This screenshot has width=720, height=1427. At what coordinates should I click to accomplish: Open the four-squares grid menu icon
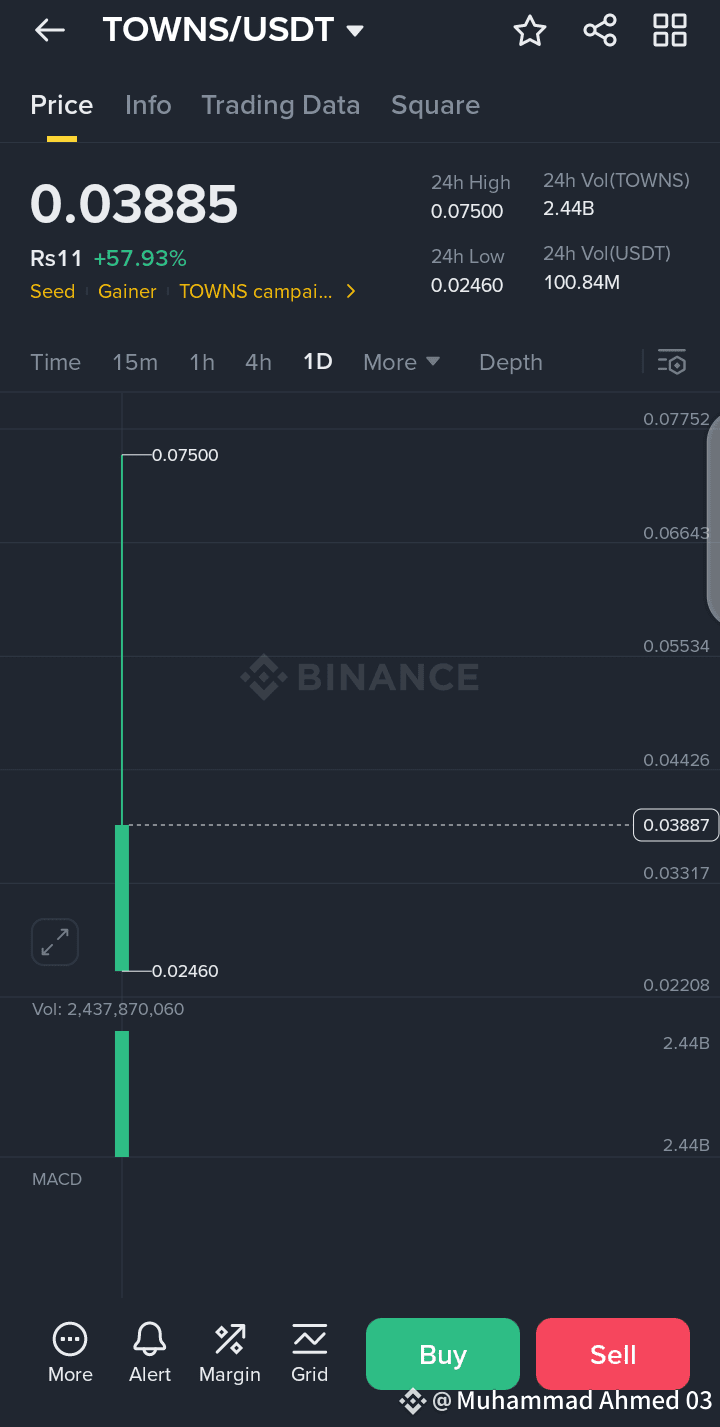670,30
